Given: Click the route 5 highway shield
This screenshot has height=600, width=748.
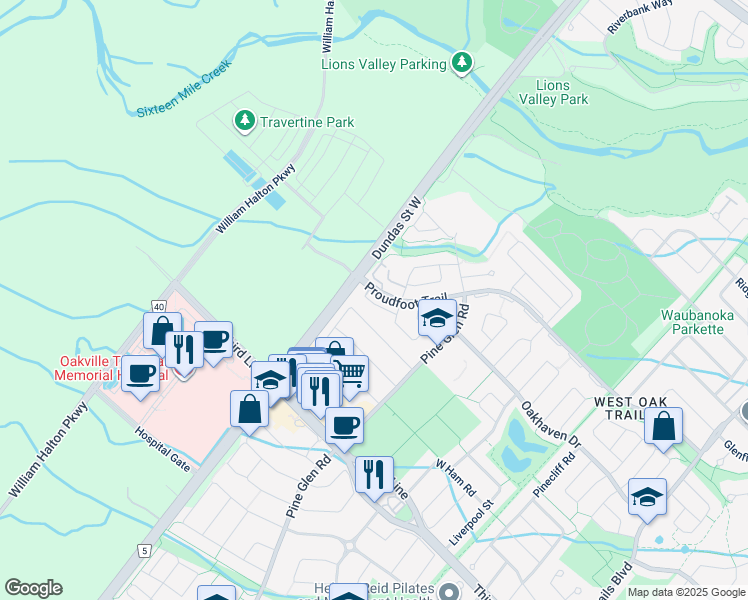Looking at the screenshot, I should [x=144, y=551].
